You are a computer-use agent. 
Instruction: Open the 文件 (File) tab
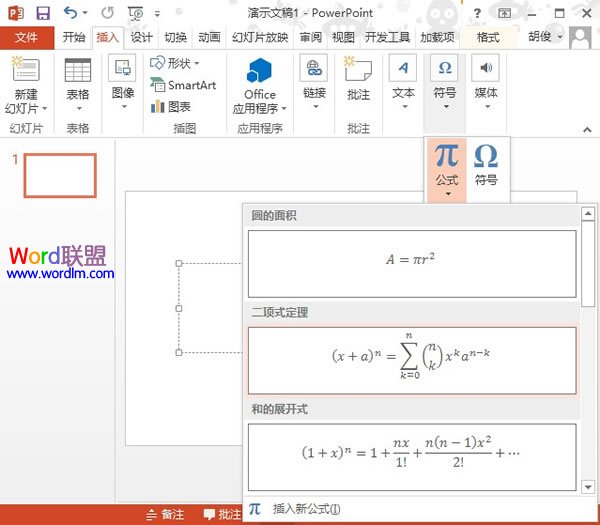coord(27,38)
